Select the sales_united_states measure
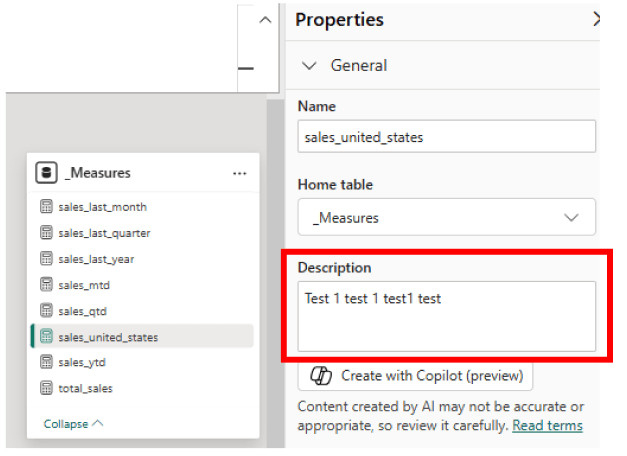This screenshot has height=456, width=627. 108,337
